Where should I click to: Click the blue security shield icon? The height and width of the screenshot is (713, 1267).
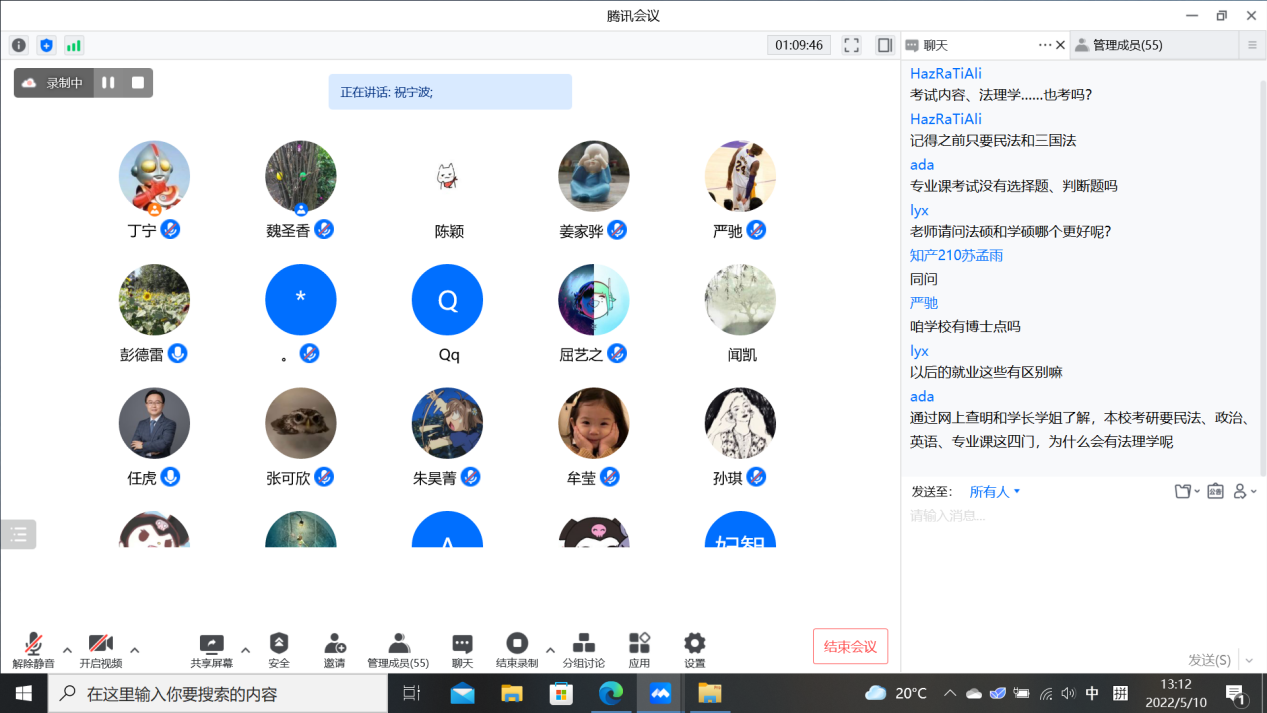(46, 45)
